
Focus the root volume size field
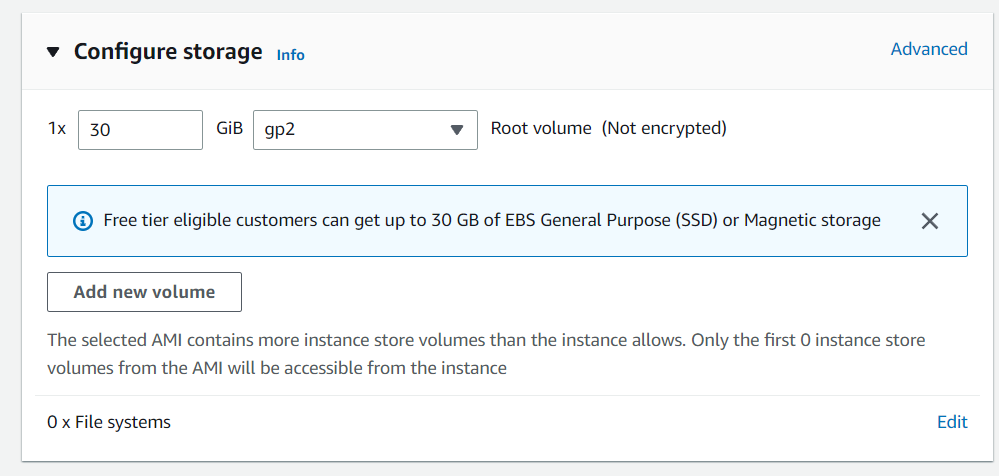pyautogui.click(x=140, y=129)
